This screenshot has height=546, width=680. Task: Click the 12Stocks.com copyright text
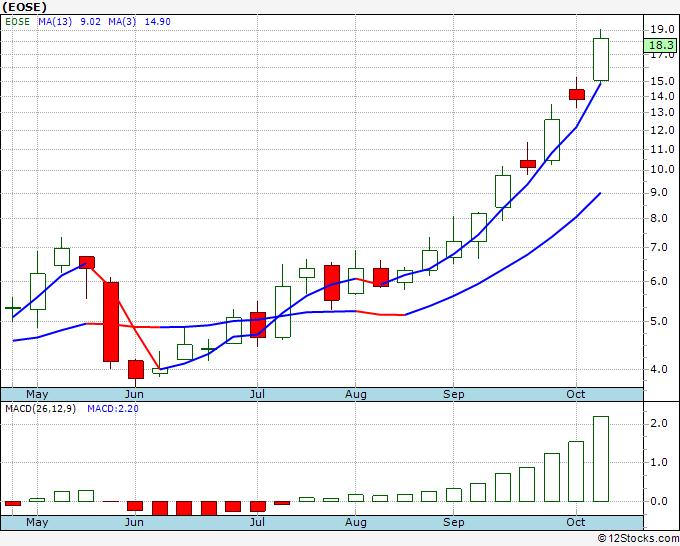pos(638,539)
